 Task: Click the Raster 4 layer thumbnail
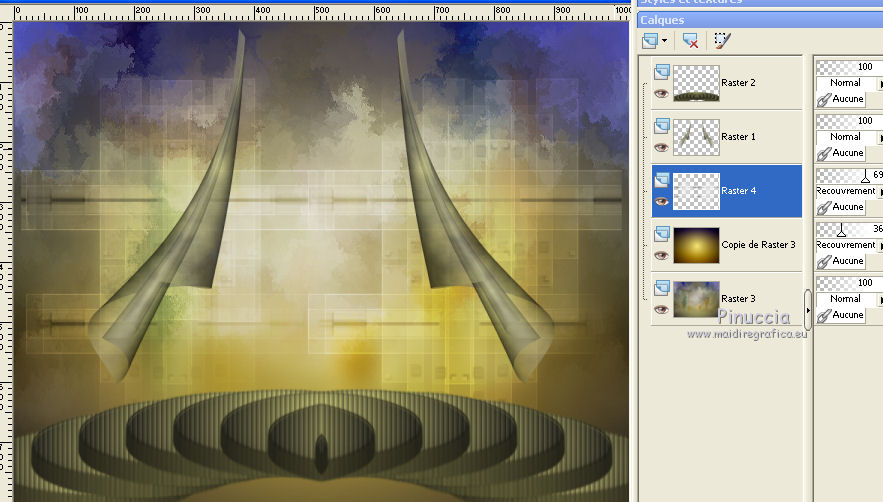point(697,191)
